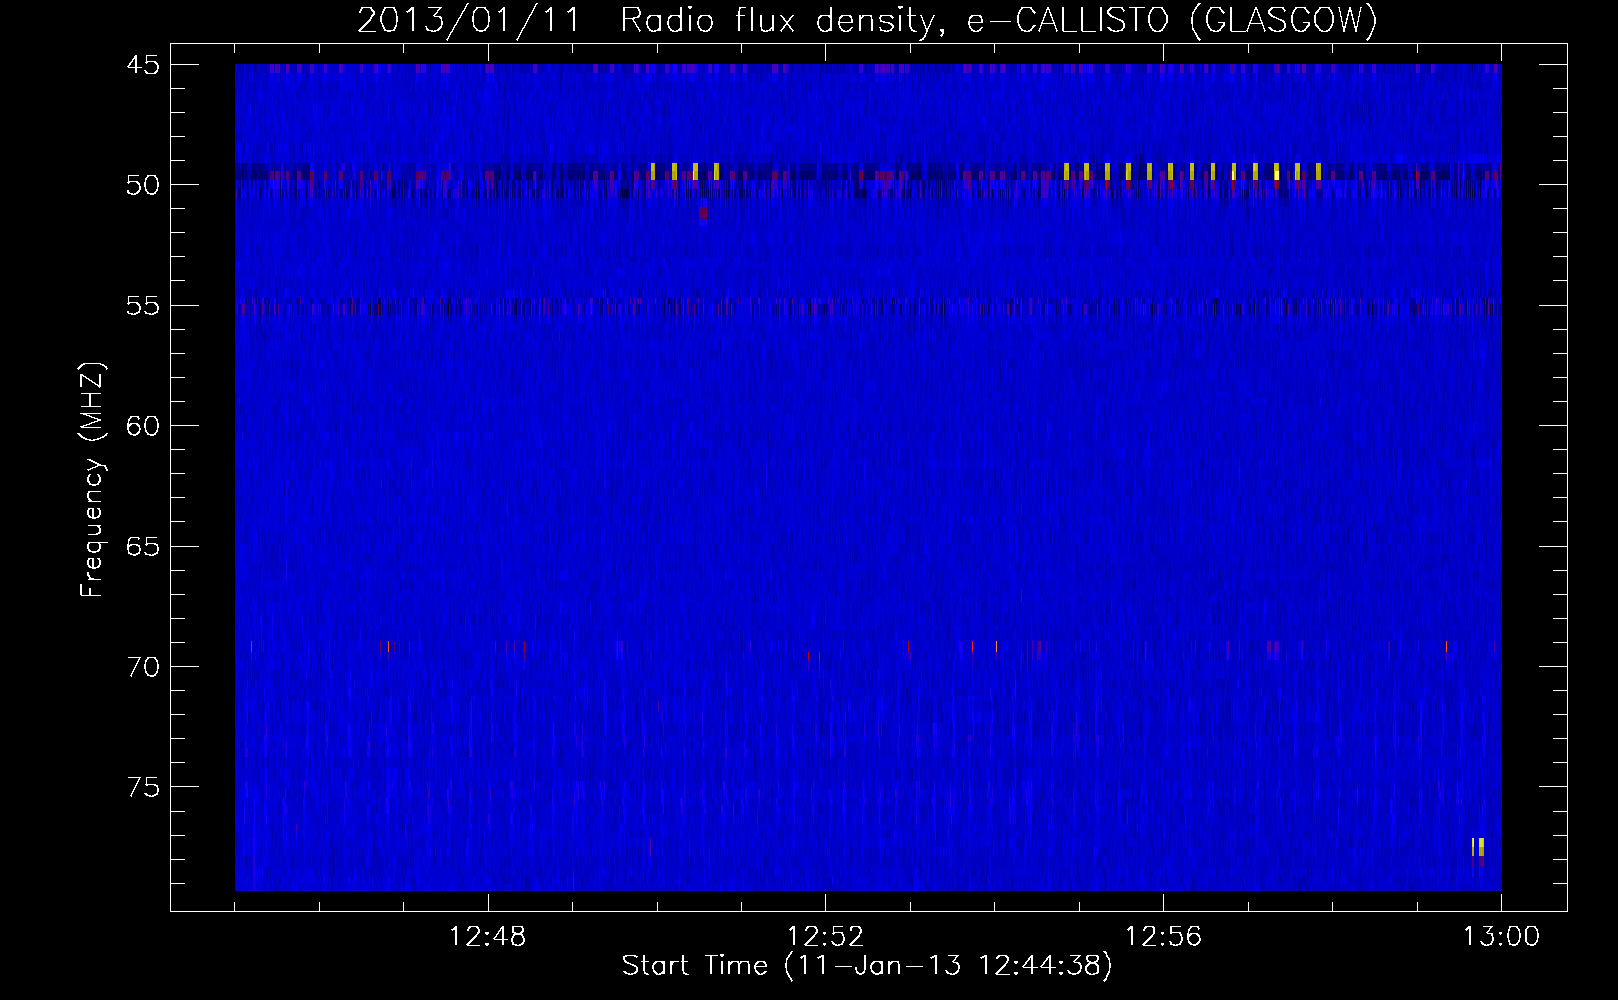Click the red spot just below 50 MHz near 12:50
The height and width of the screenshot is (1000, 1618).
pyautogui.click(x=703, y=213)
